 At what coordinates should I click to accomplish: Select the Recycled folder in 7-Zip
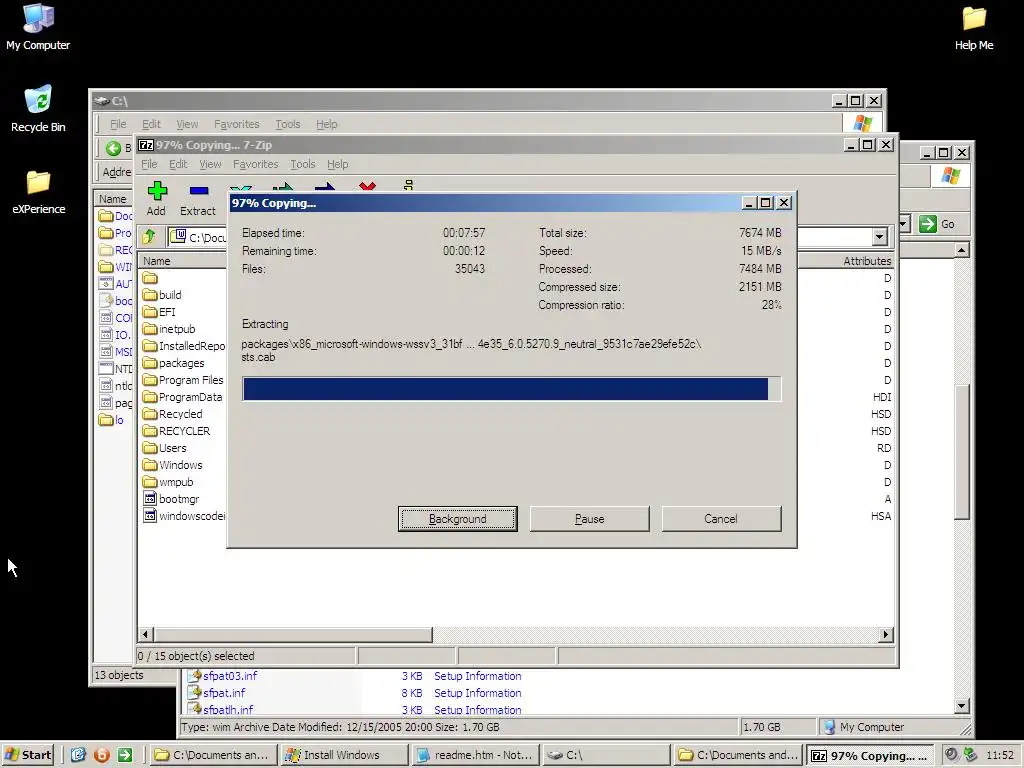coord(173,414)
